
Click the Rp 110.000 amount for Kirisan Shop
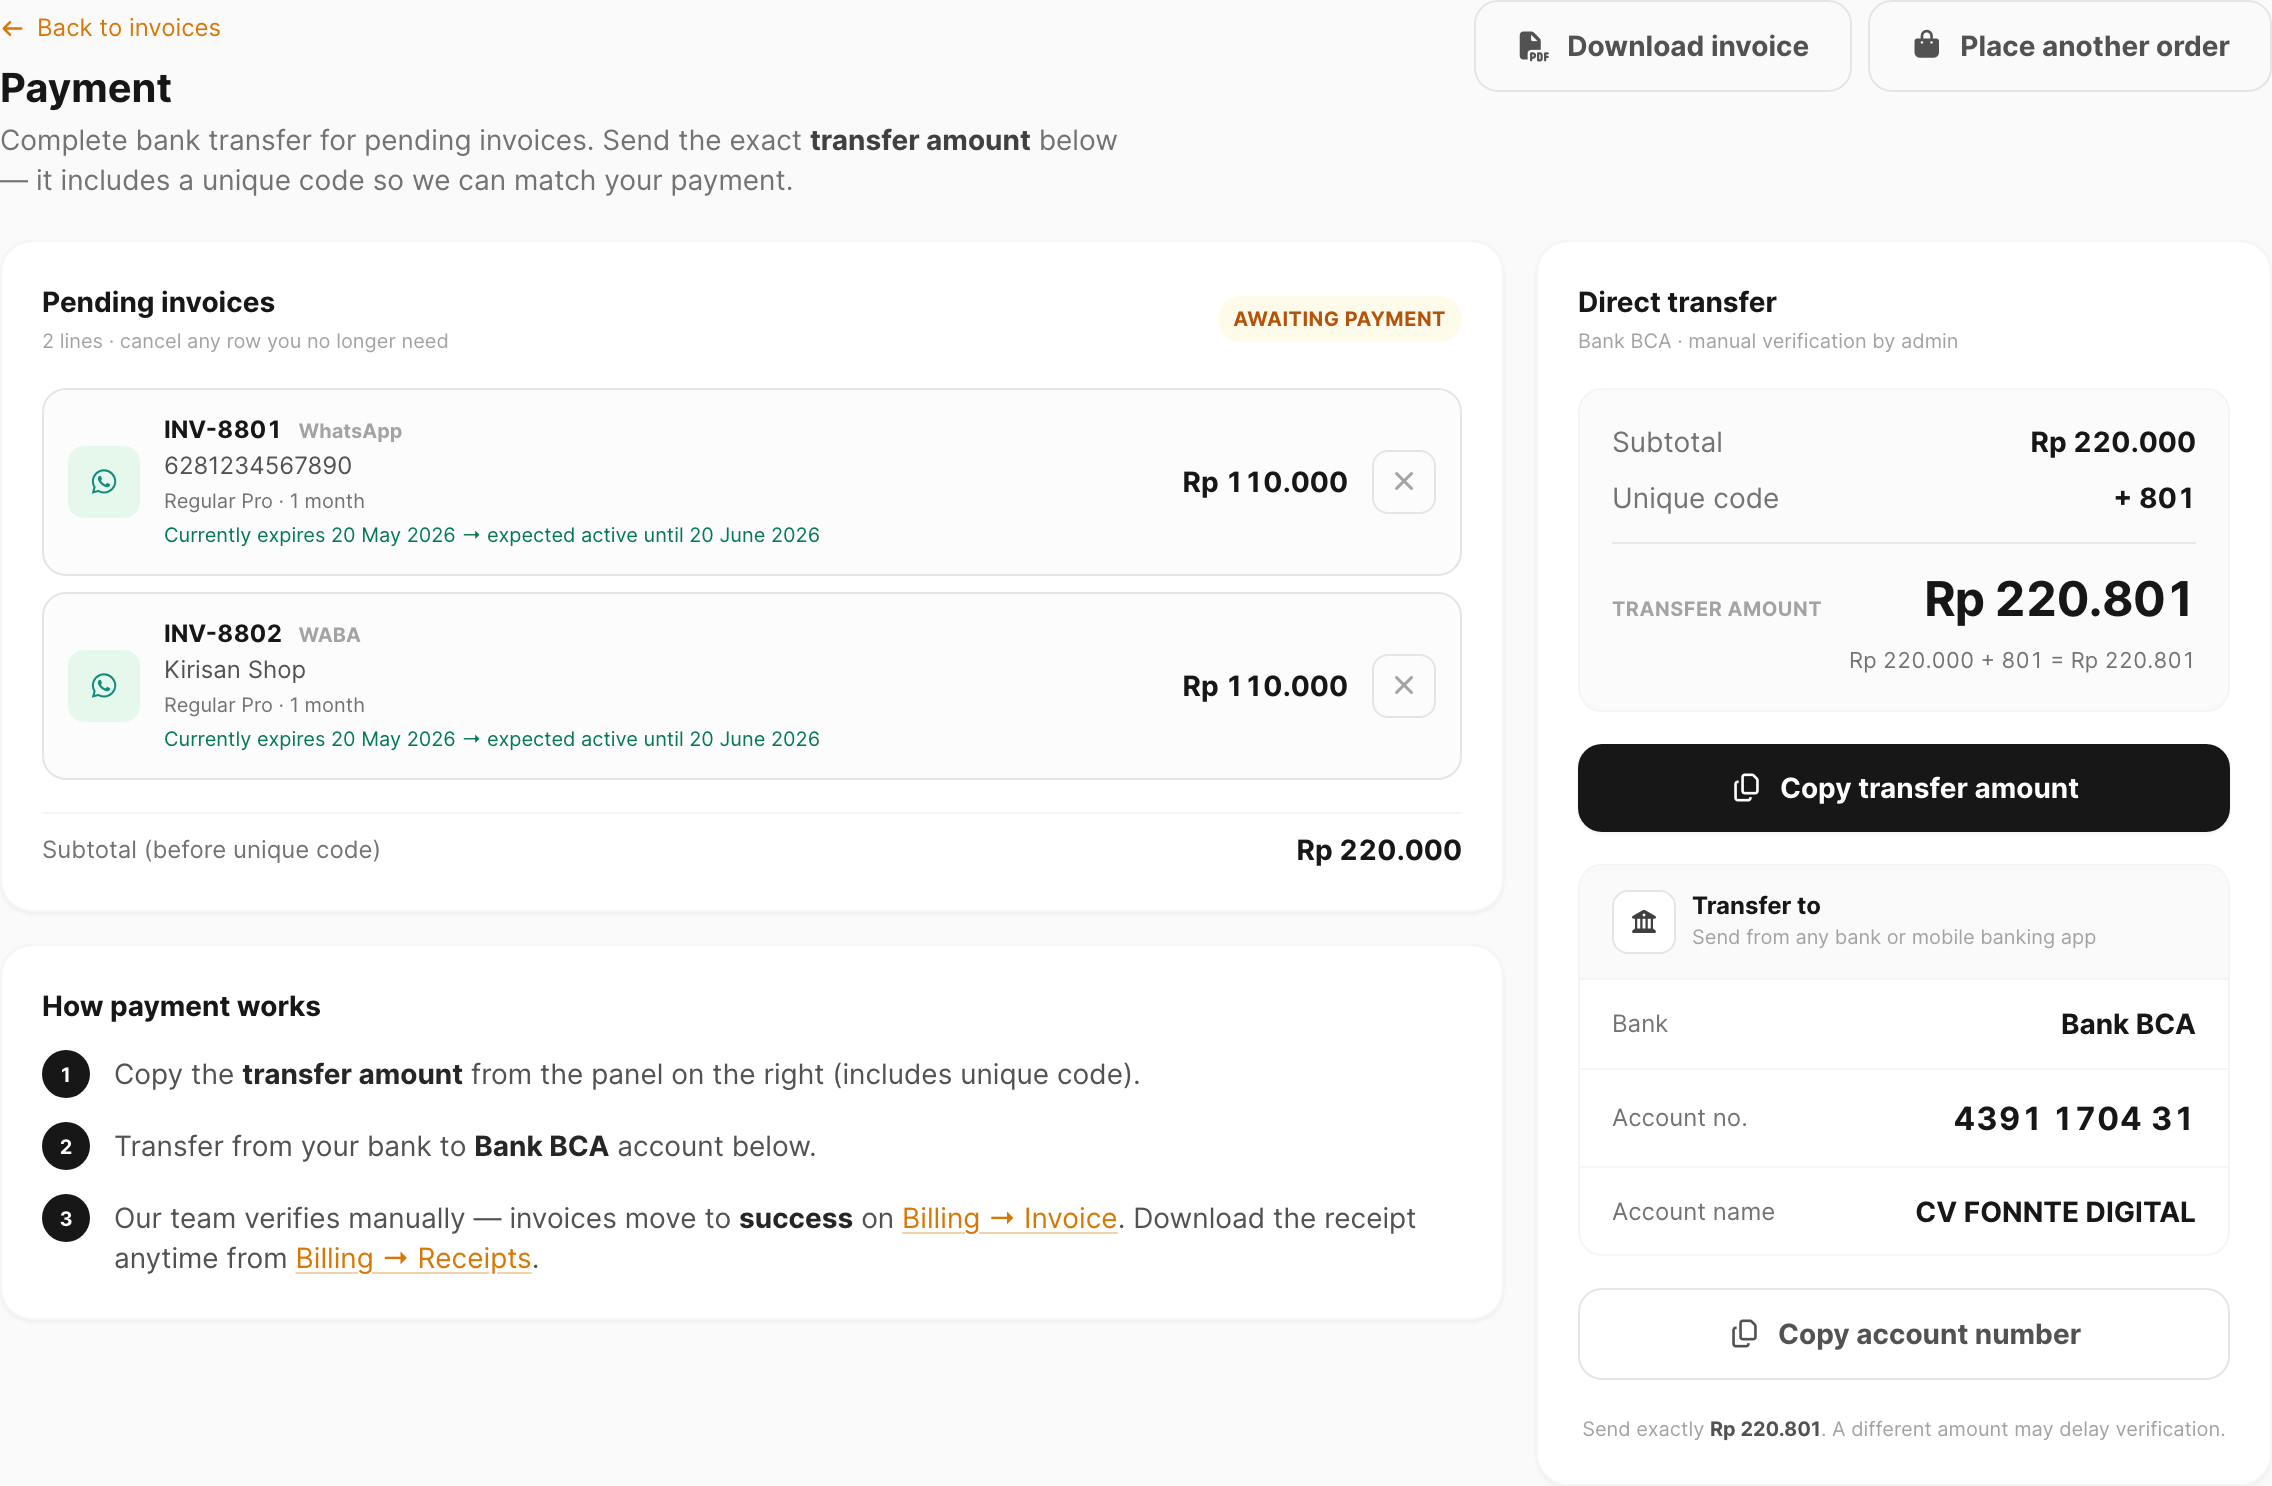coord(1265,686)
